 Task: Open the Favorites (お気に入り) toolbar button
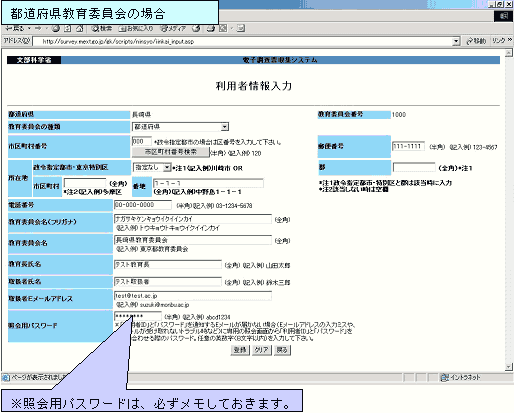136,29
